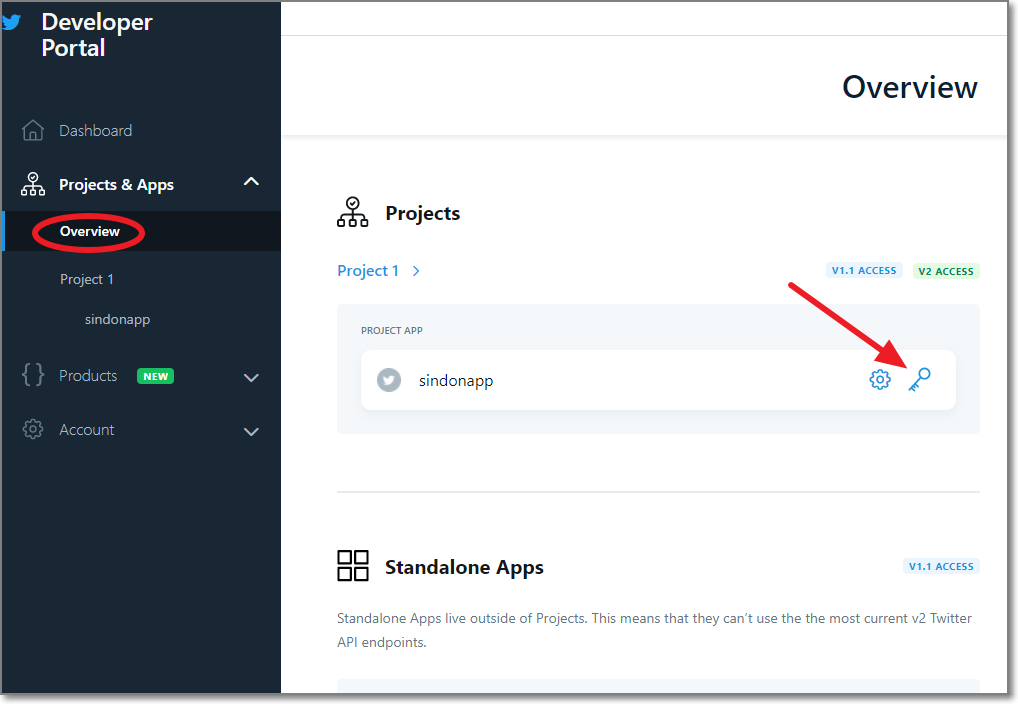Click the Overview page heading

(910, 87)
